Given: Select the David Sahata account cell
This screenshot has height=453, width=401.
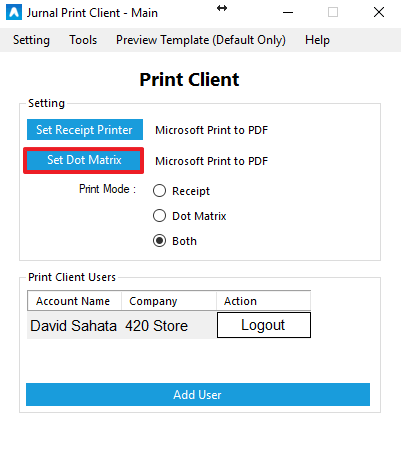Looking at the screenshot, I should (74, 325).
